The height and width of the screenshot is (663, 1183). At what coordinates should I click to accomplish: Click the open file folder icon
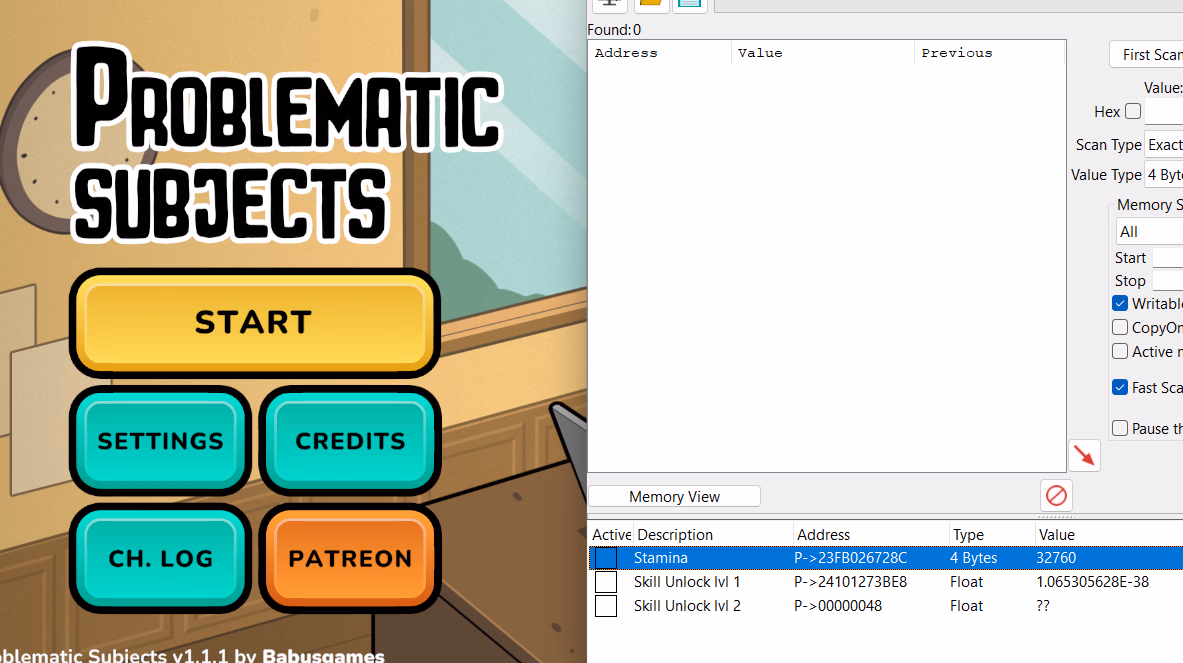pyautogui.click(x=651, y=3)
